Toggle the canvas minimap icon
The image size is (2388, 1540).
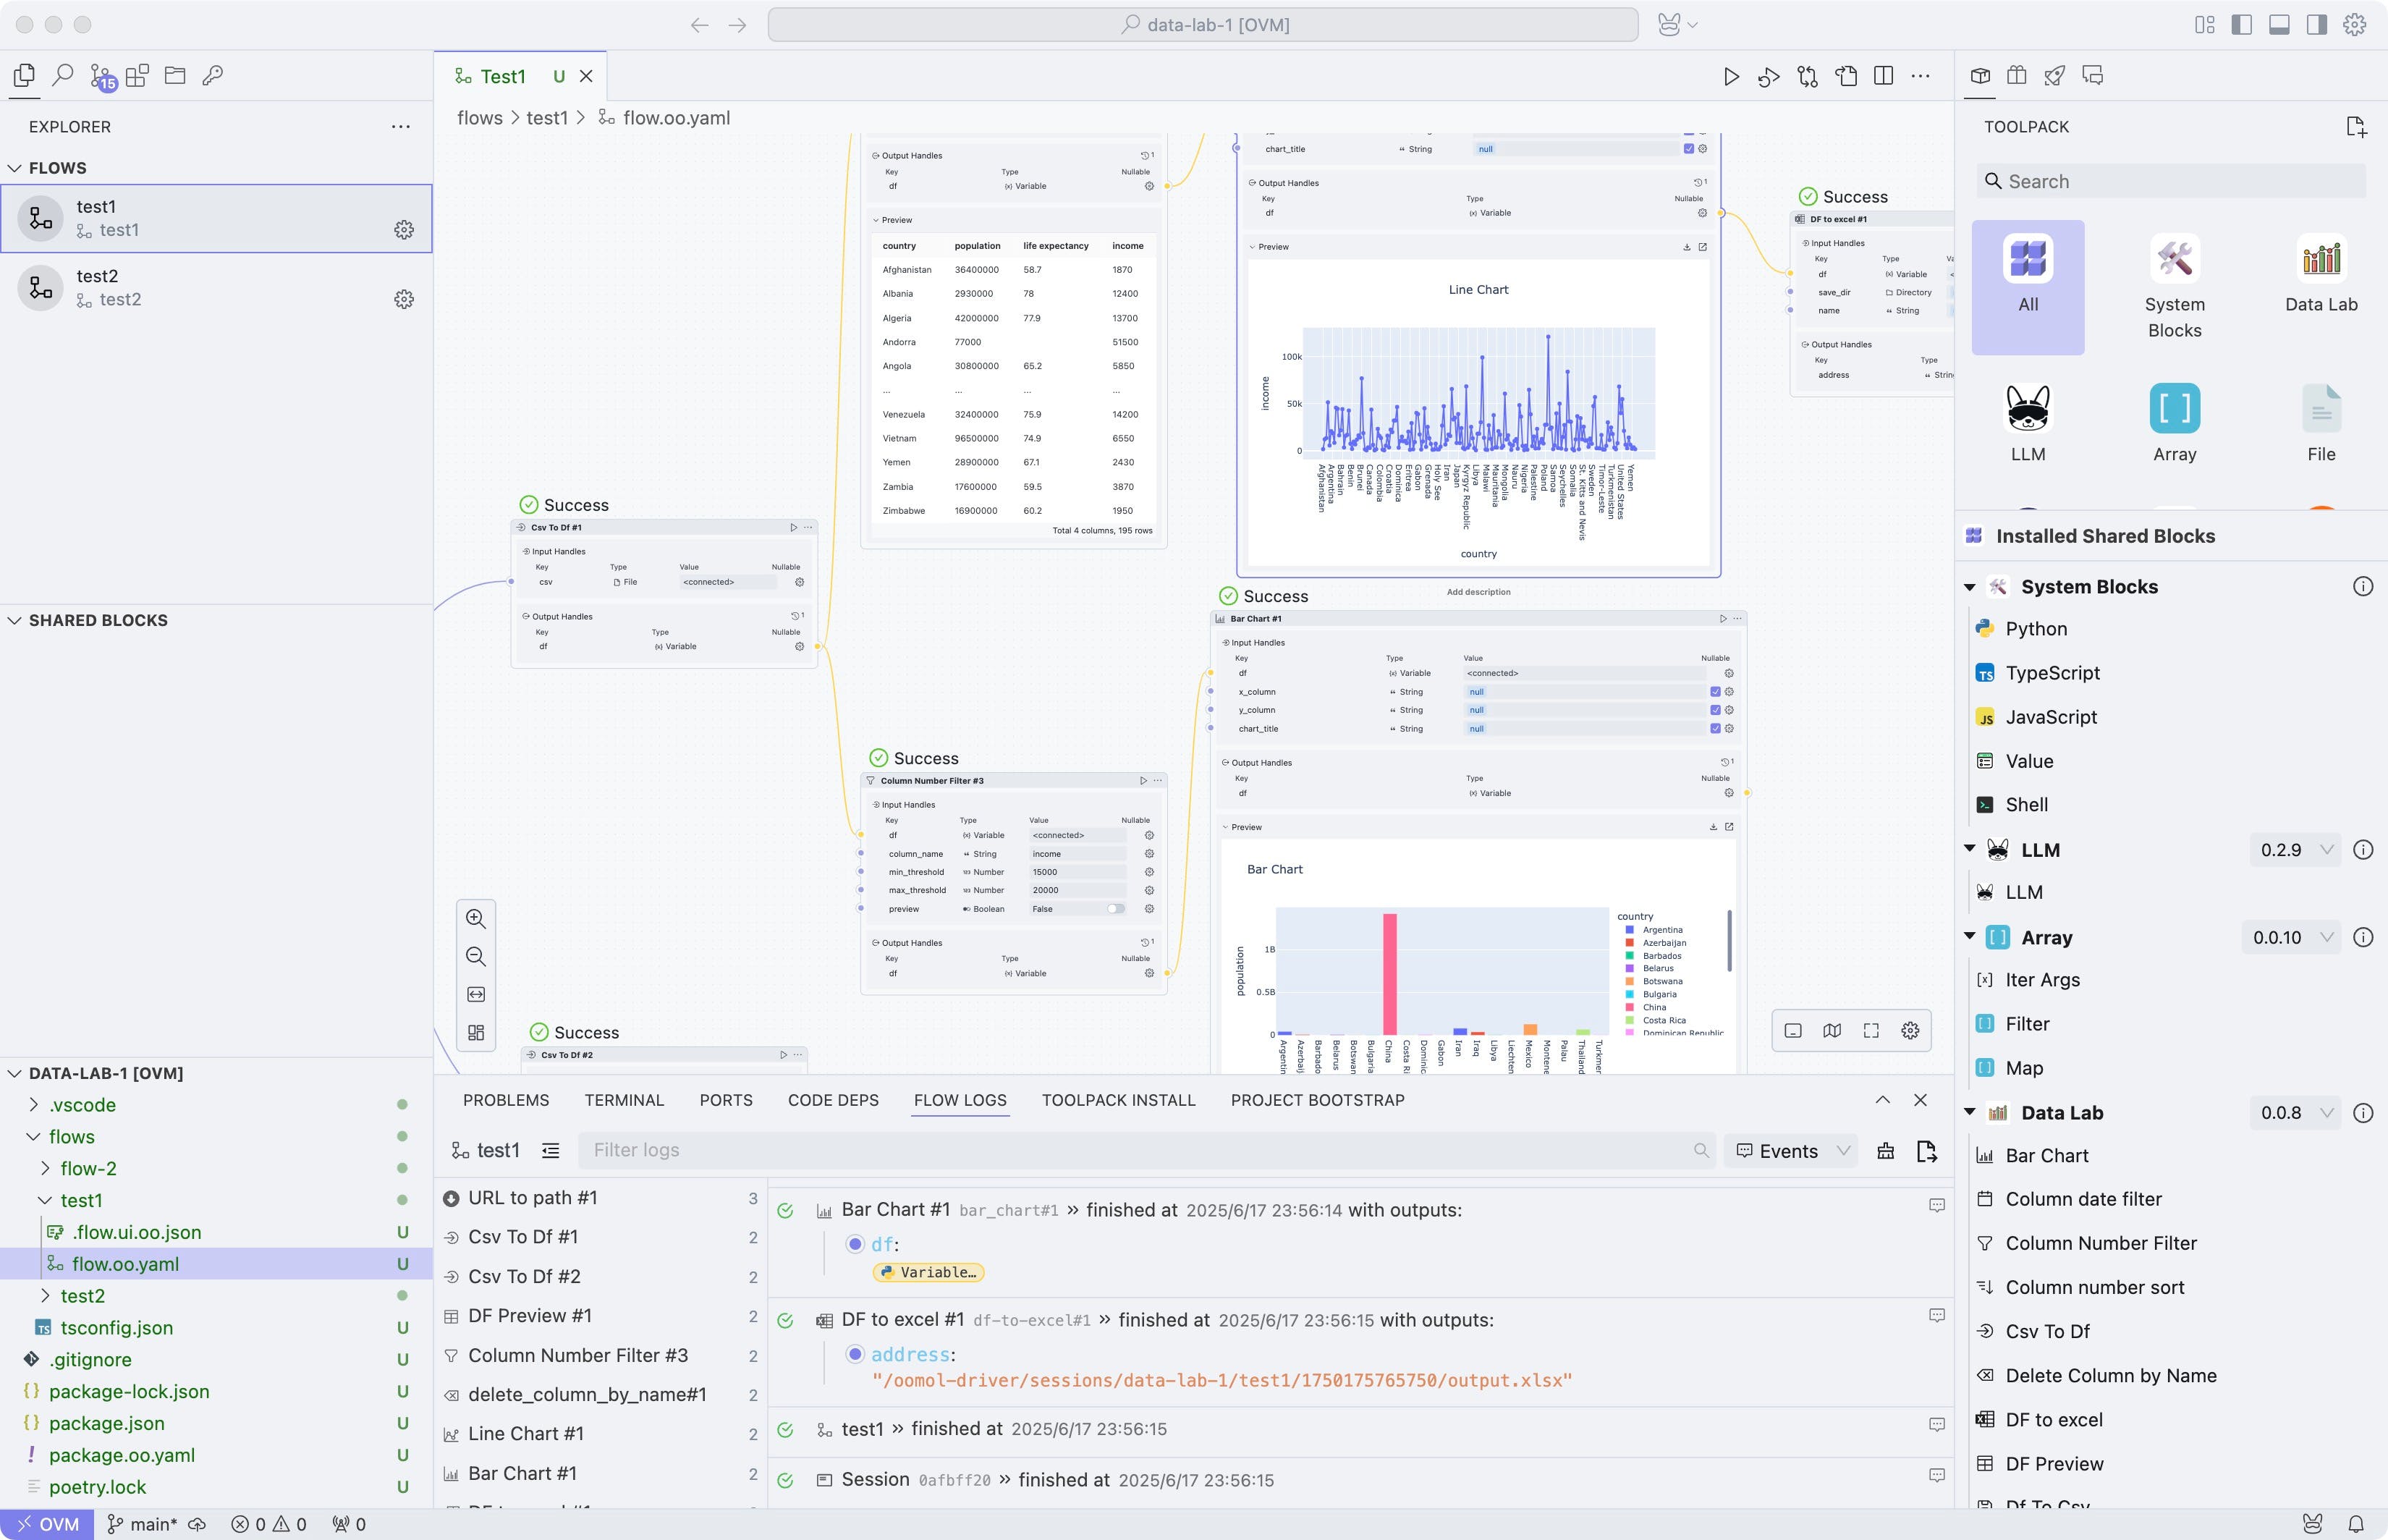tap(1832, 1031)
